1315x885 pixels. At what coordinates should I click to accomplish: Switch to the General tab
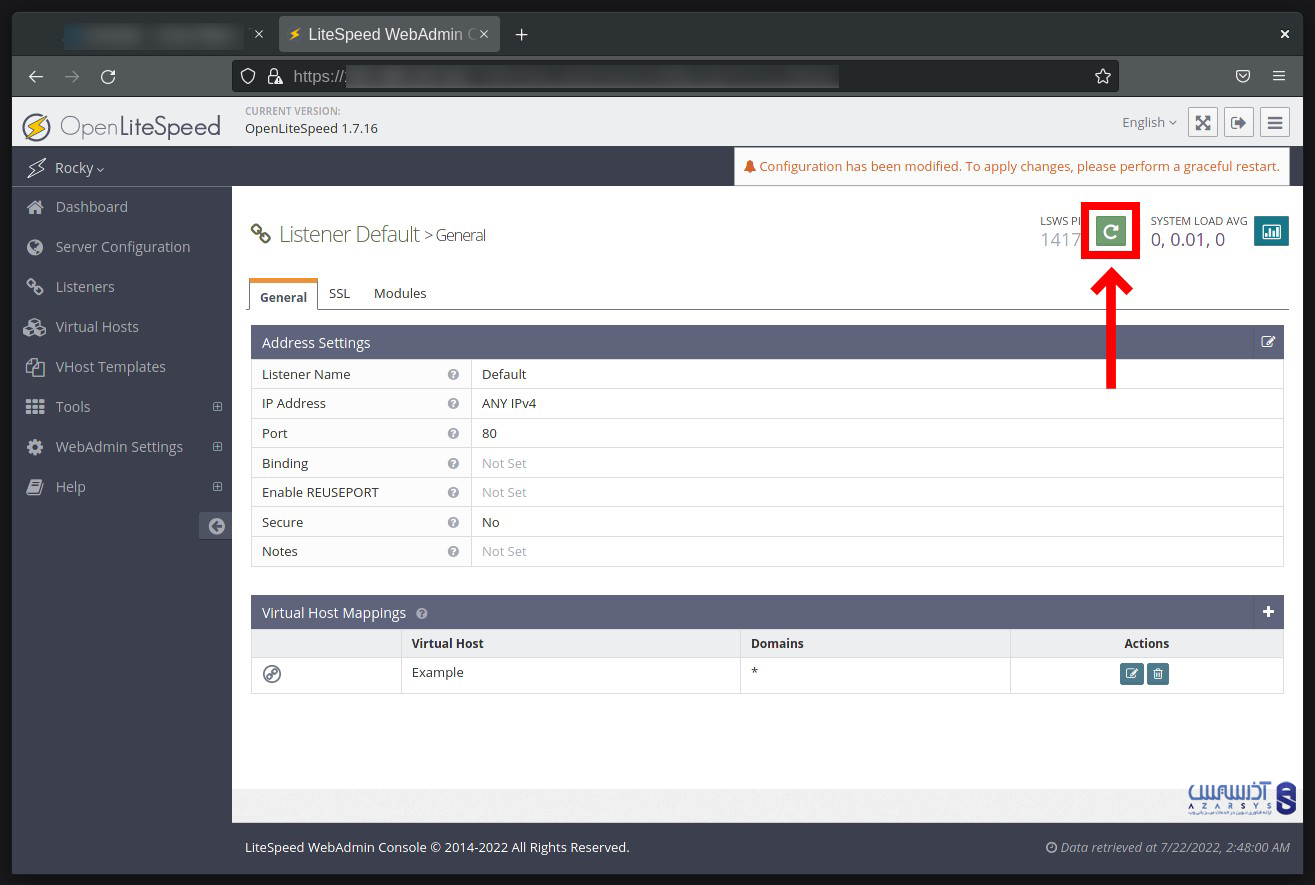click(x=283, y=296)
